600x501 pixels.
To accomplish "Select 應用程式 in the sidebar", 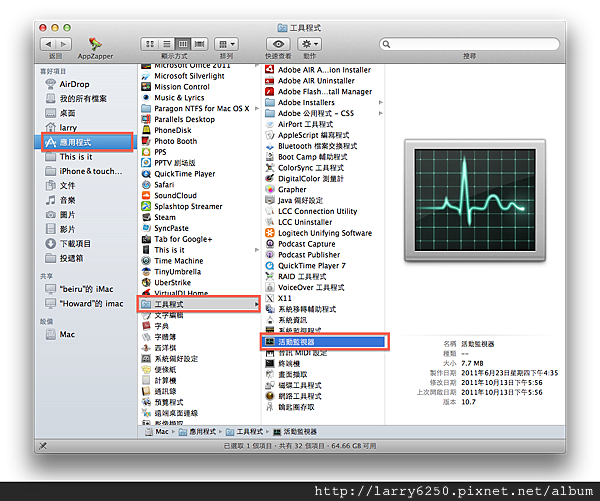I will coord(87,142).
